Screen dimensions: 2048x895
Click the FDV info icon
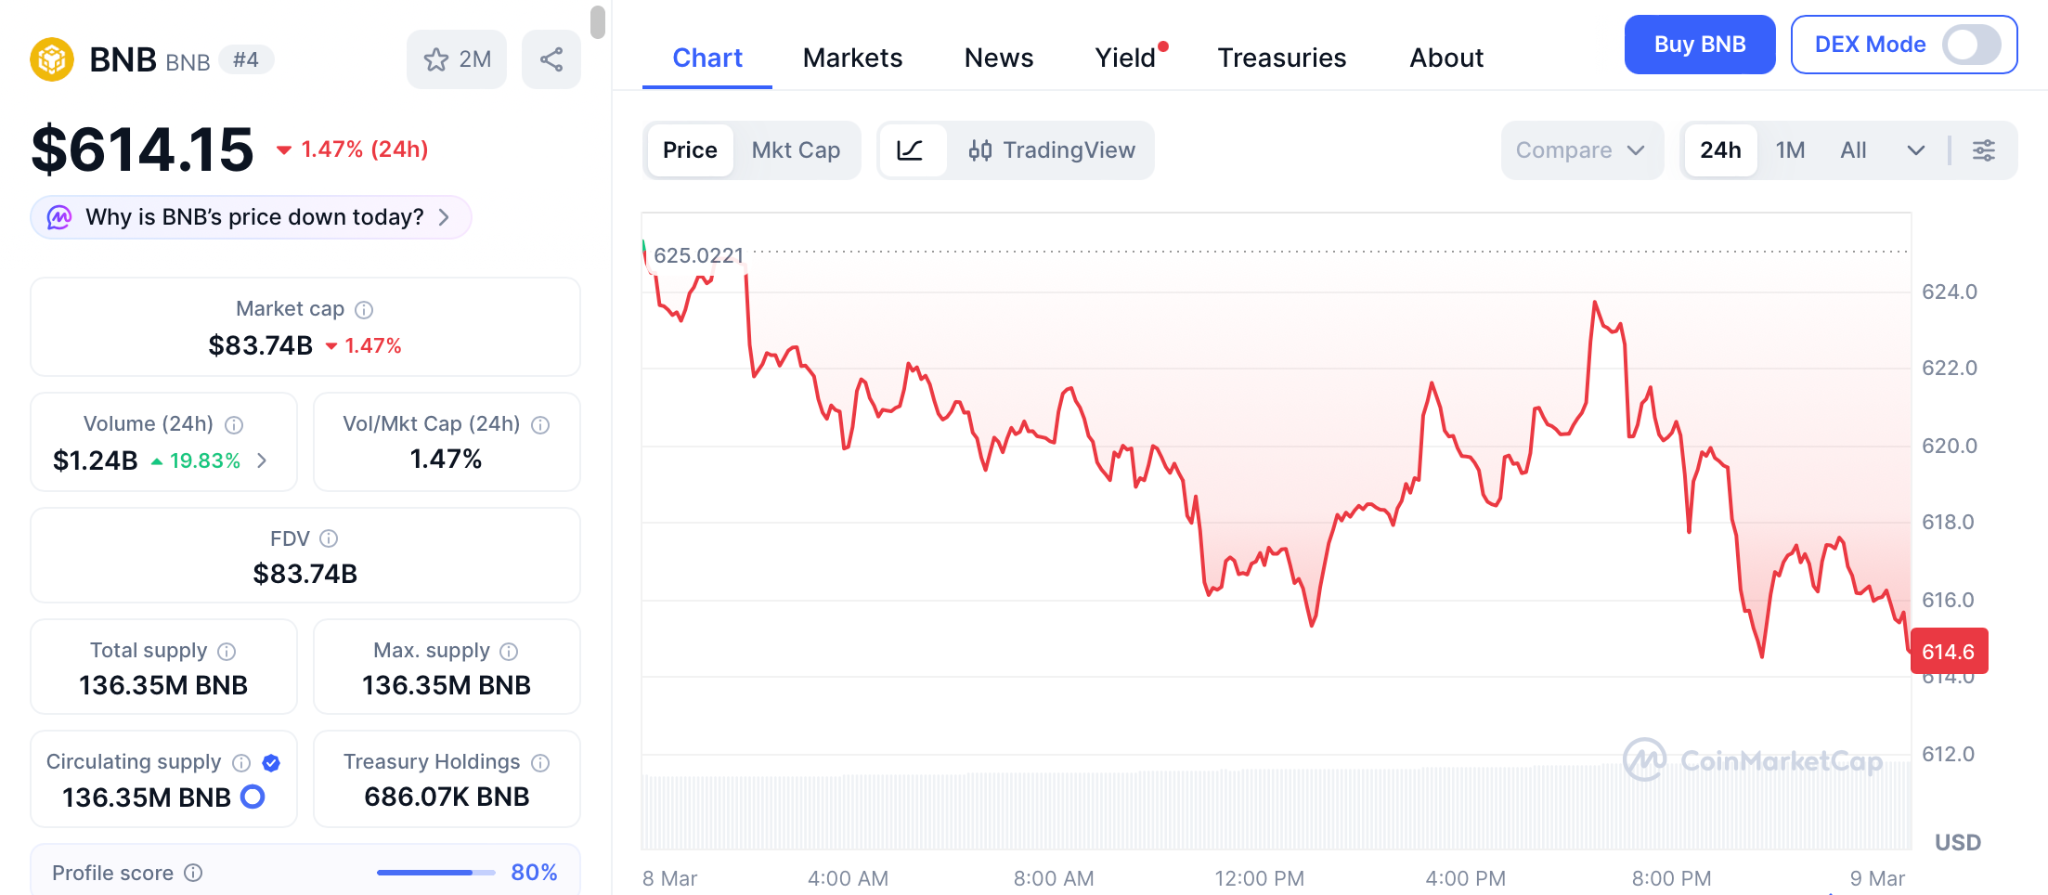coord(329,539)
